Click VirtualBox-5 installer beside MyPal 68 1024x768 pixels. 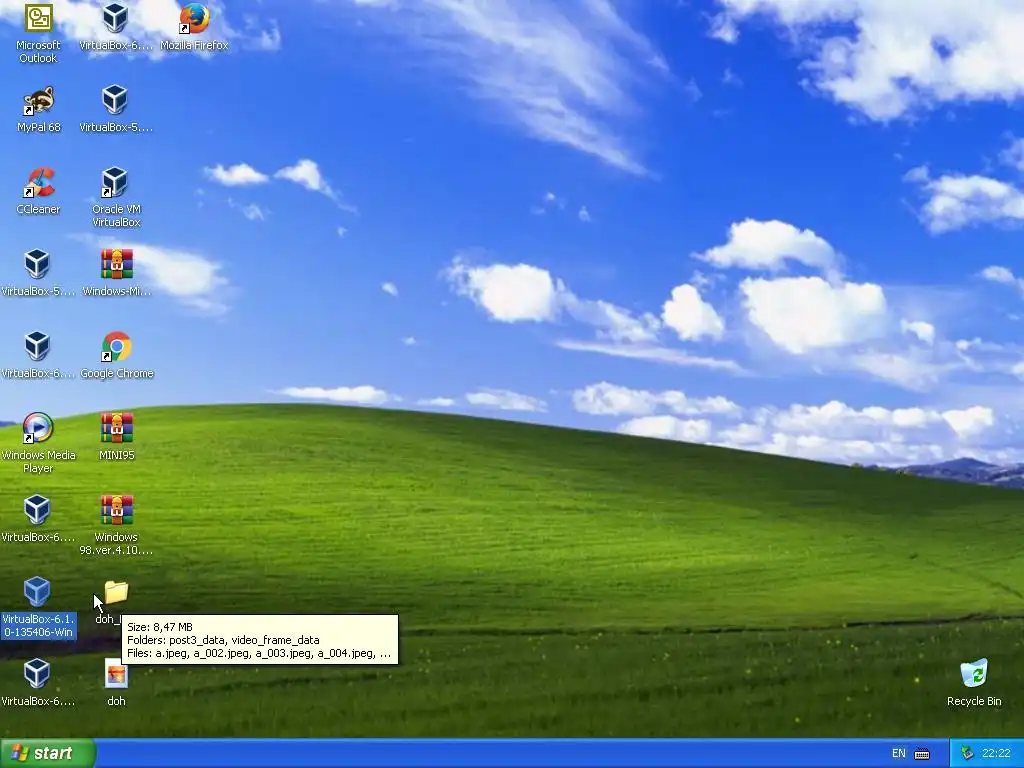pyautogui.click(x=116, y=109)
